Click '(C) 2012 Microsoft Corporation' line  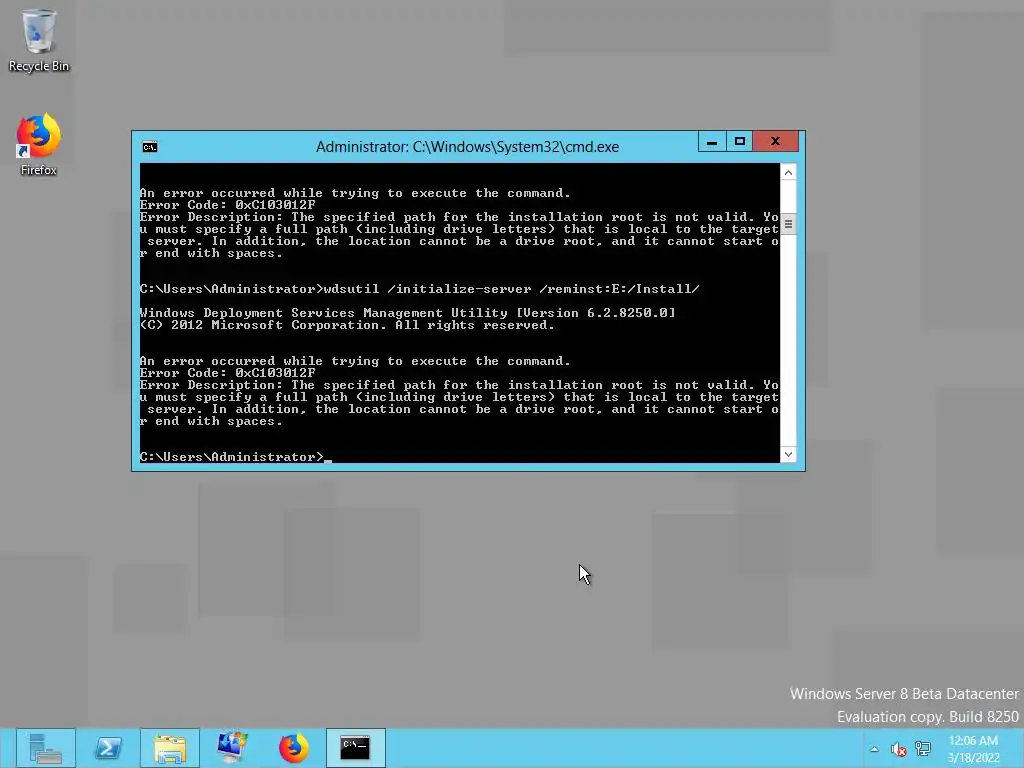[347, 325]
